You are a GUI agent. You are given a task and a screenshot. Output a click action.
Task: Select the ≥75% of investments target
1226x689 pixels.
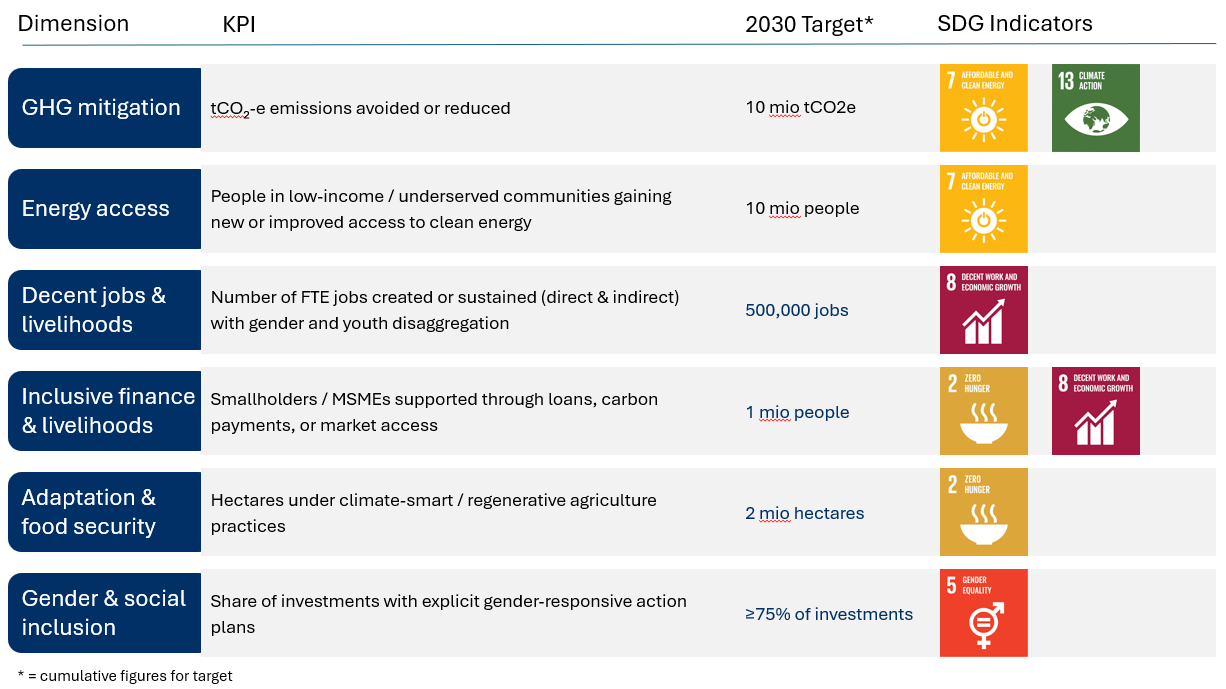click(x=828, y=614)
